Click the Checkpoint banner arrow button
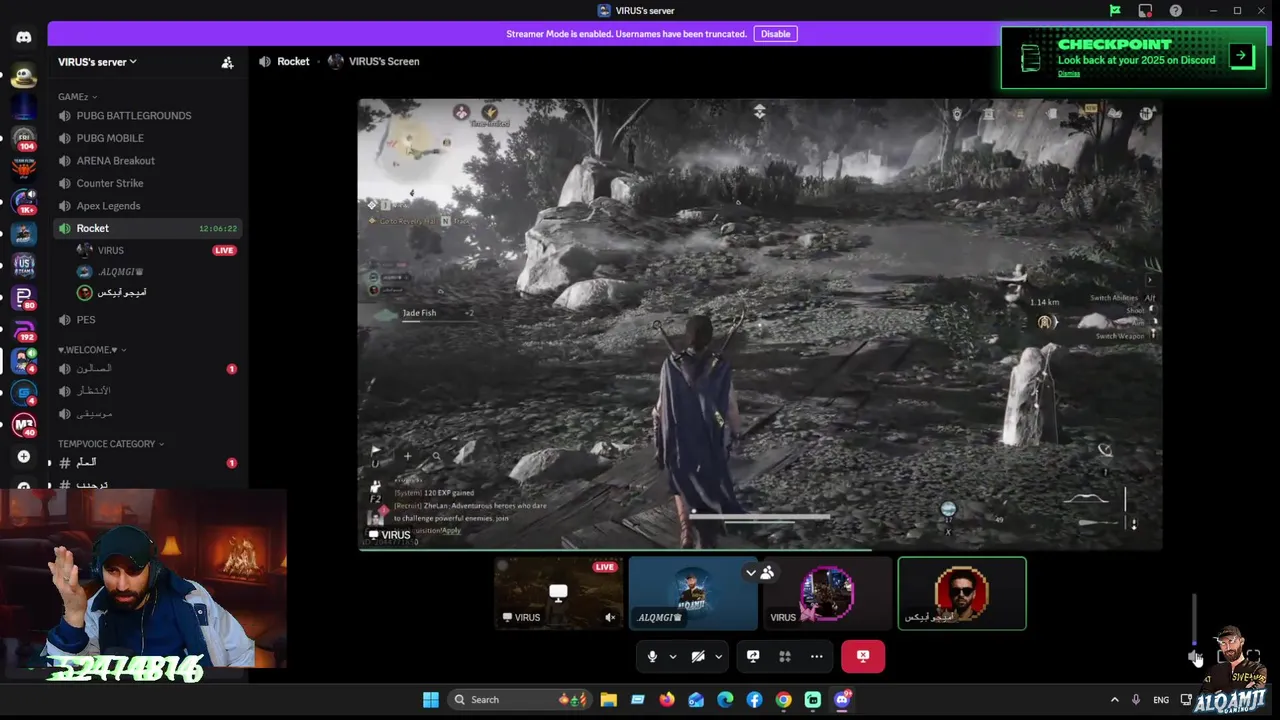The image size is (1280, 720). [1241, 56]
